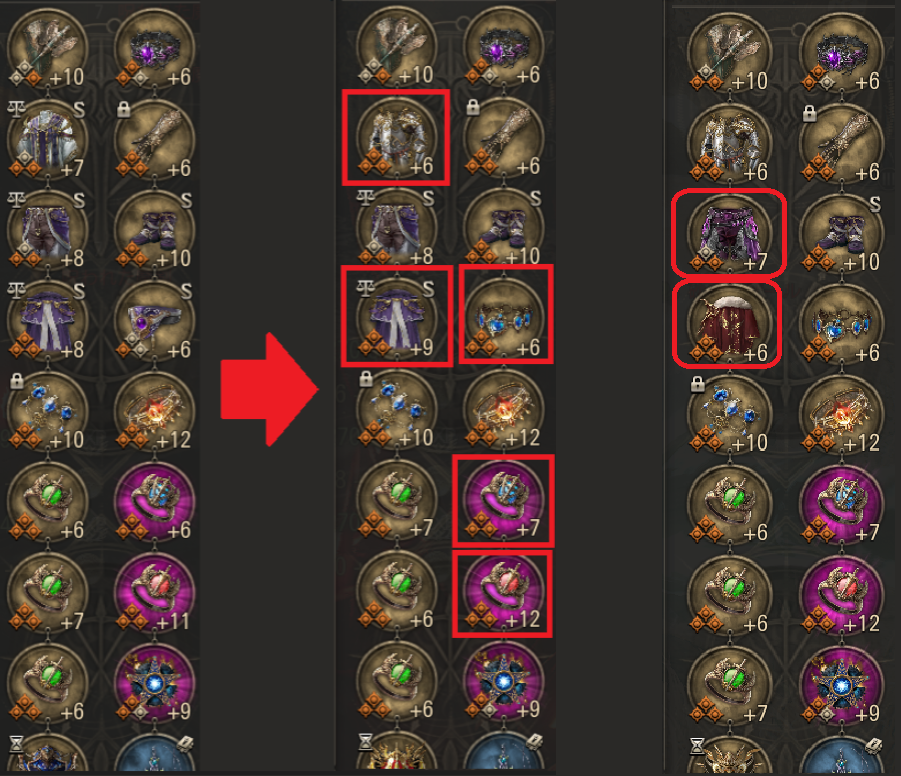
Task: Click the large red arrow
Action: (x=269, y=390)
